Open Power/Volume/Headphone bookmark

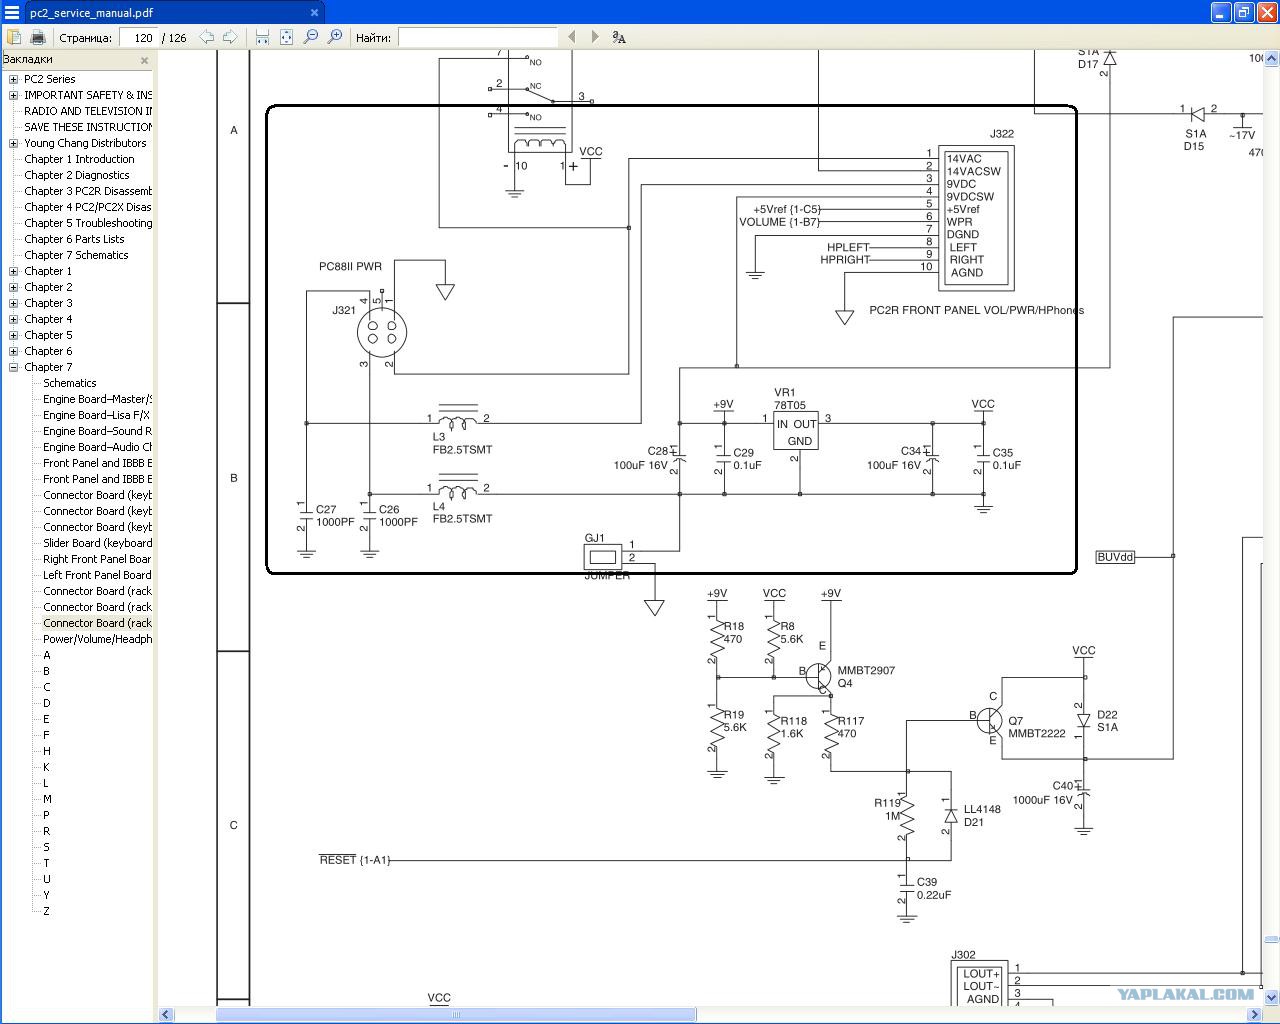[97, 639]
